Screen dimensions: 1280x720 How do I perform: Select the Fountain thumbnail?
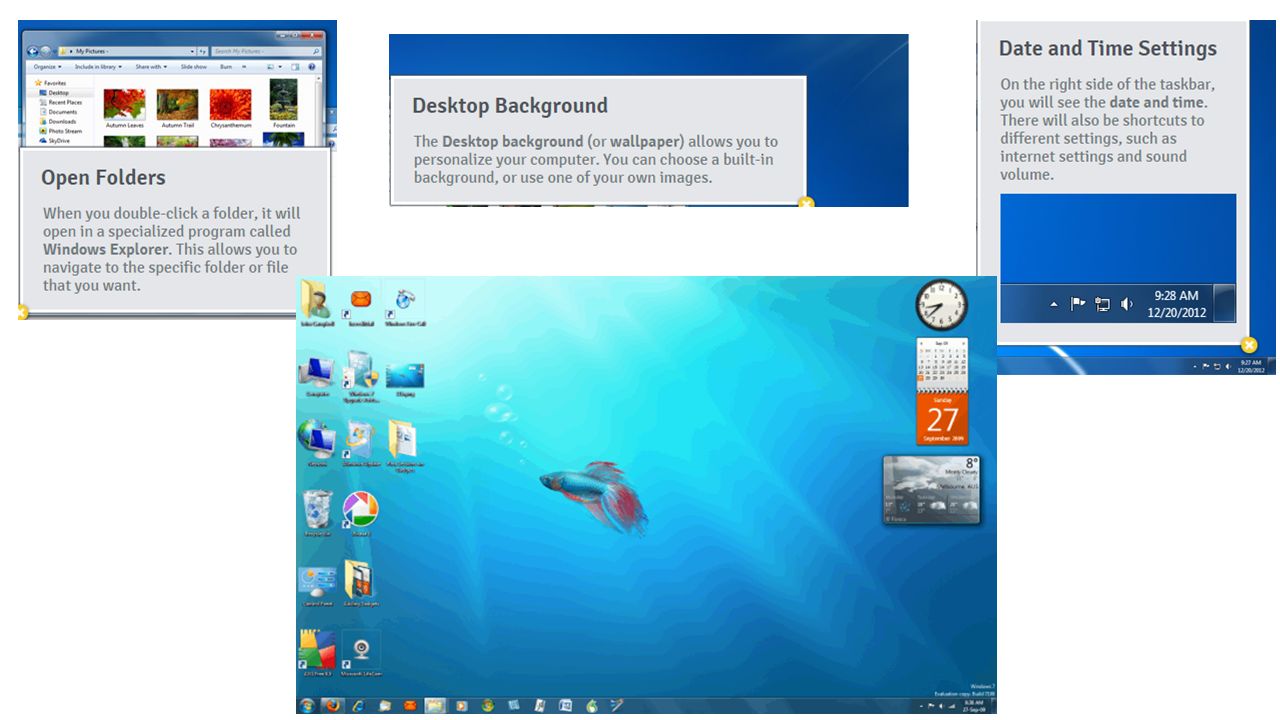(284, 99)
